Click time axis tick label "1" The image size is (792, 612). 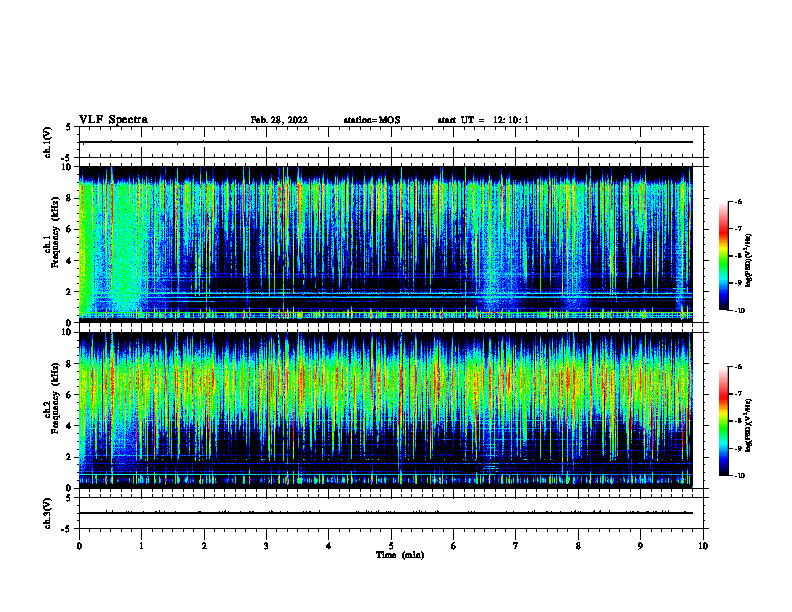click(141, 546)
